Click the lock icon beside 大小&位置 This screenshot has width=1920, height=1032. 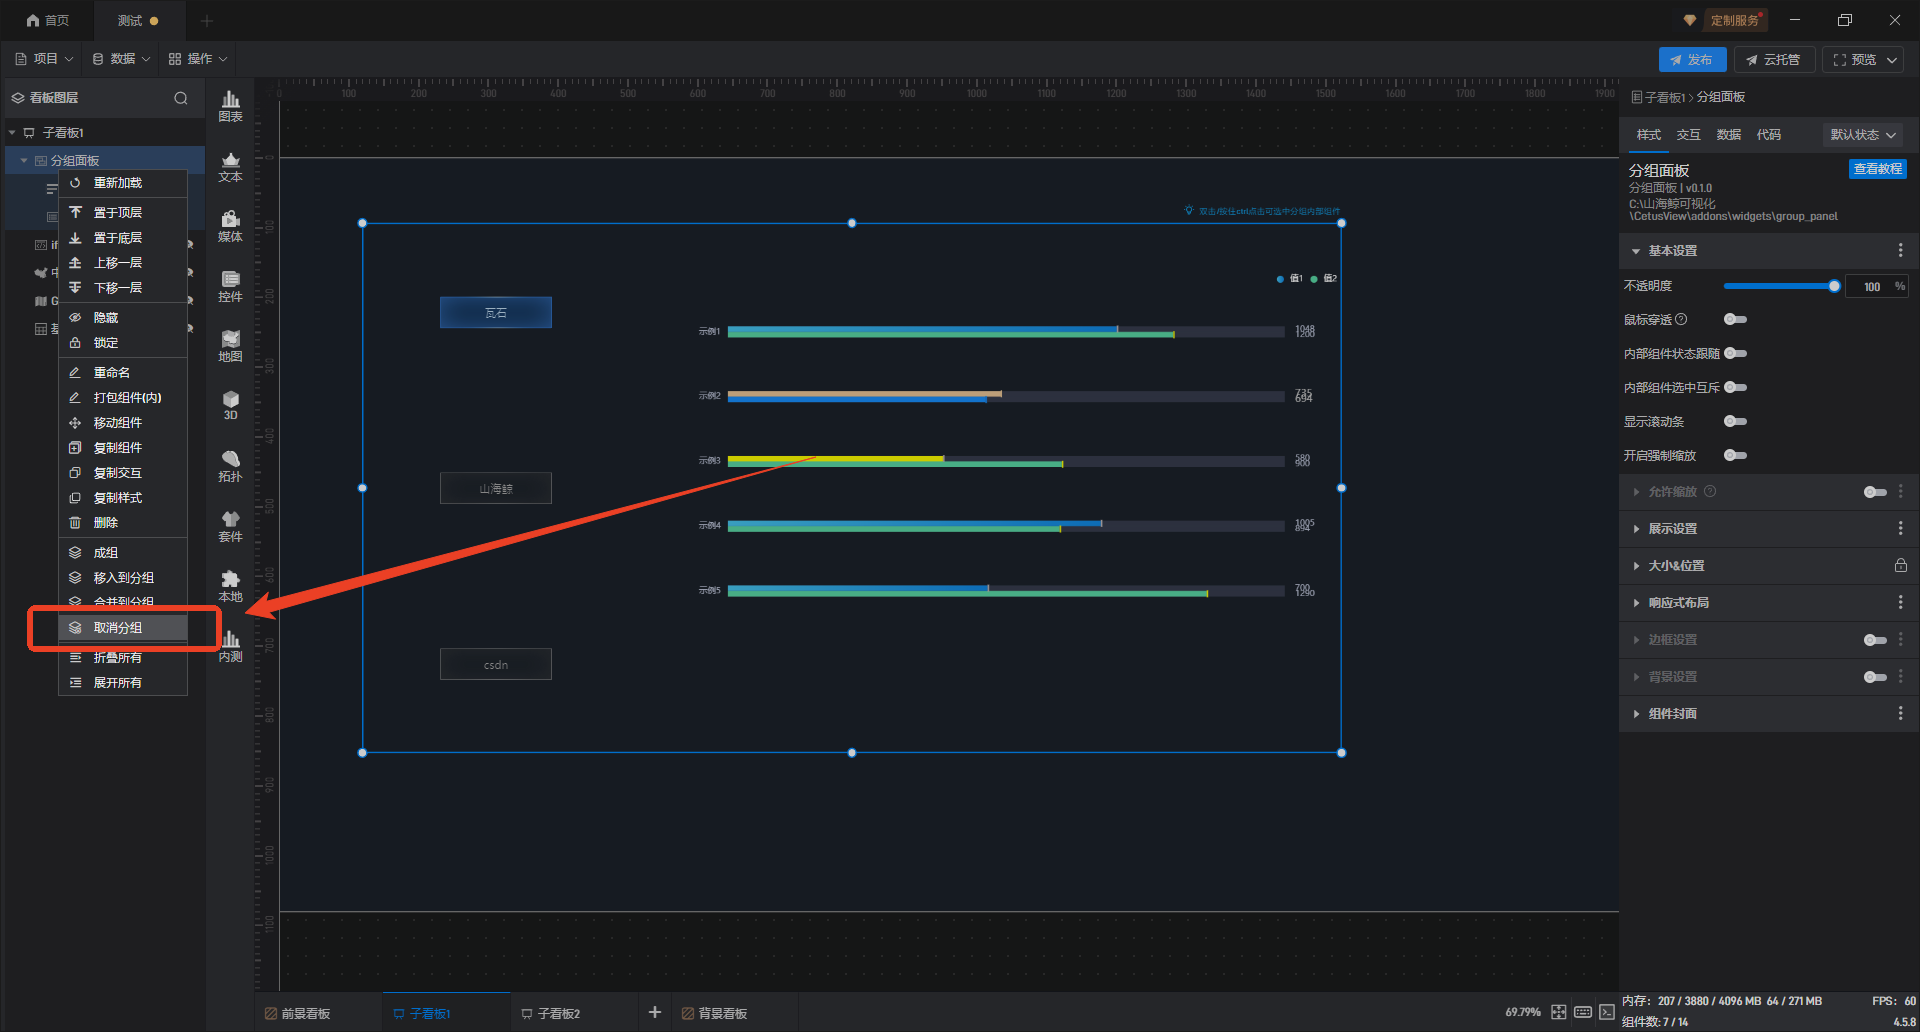pos(1900,566)
